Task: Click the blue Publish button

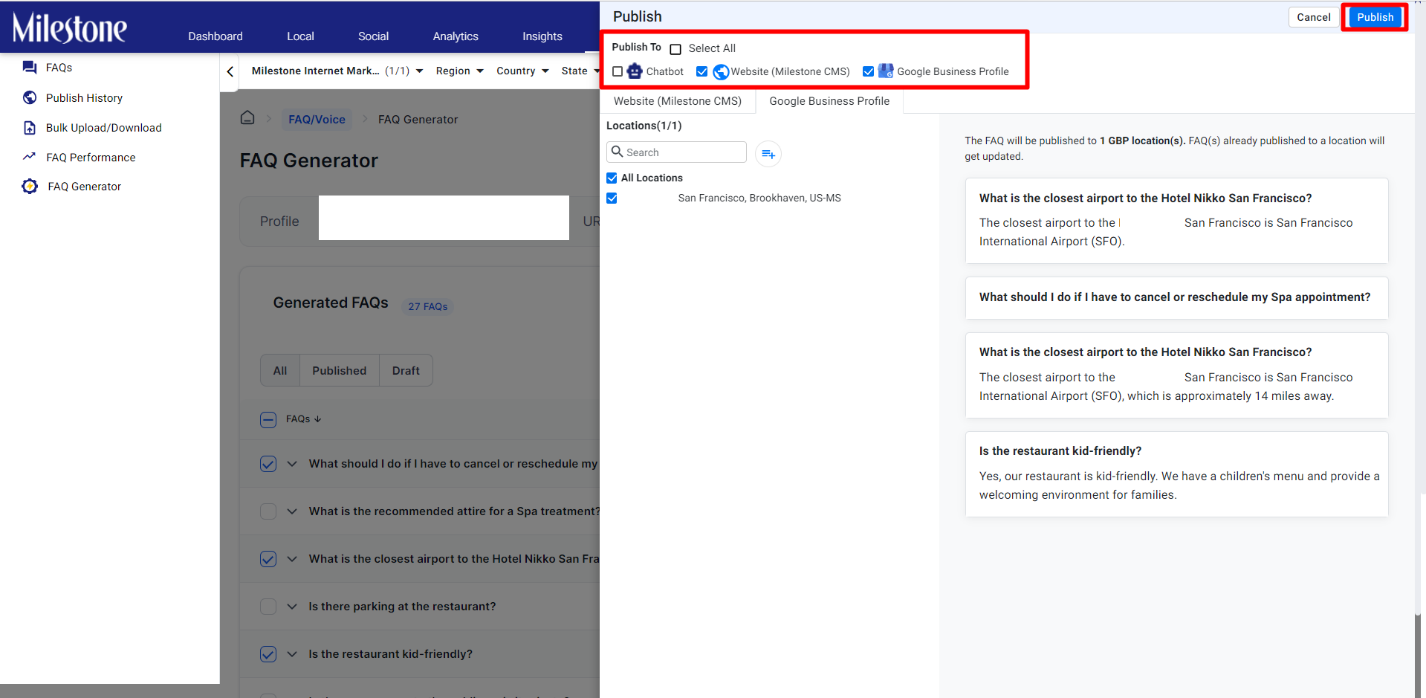Action: coord(1375,17)
